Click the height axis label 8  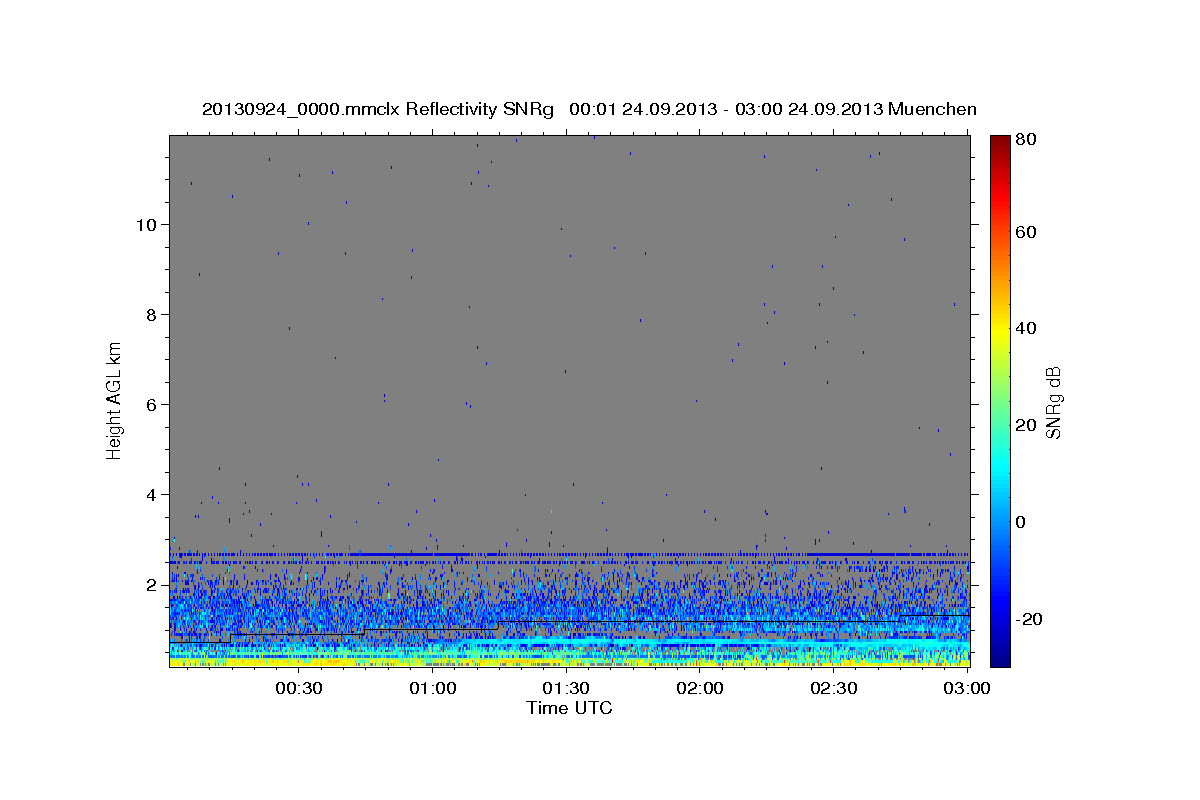(x=151, y=315)
